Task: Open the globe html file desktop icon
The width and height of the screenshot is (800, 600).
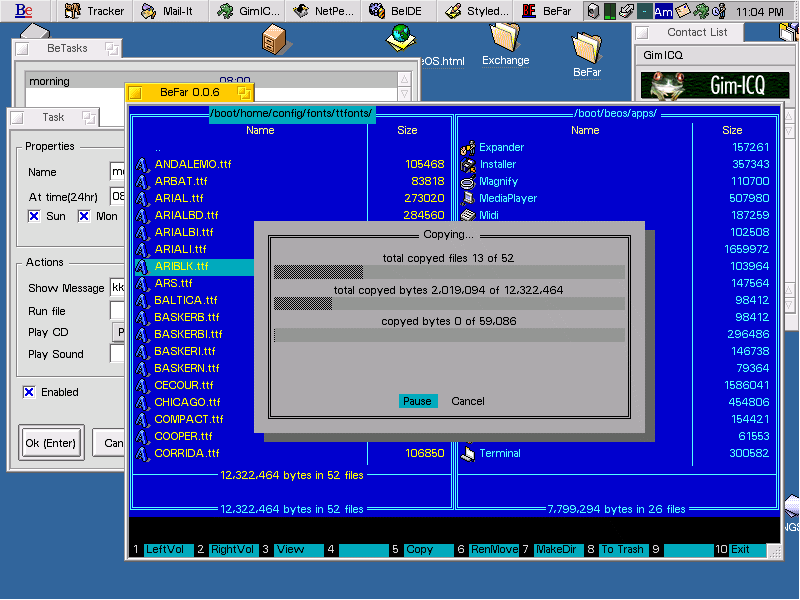Action: click(401, 38)
